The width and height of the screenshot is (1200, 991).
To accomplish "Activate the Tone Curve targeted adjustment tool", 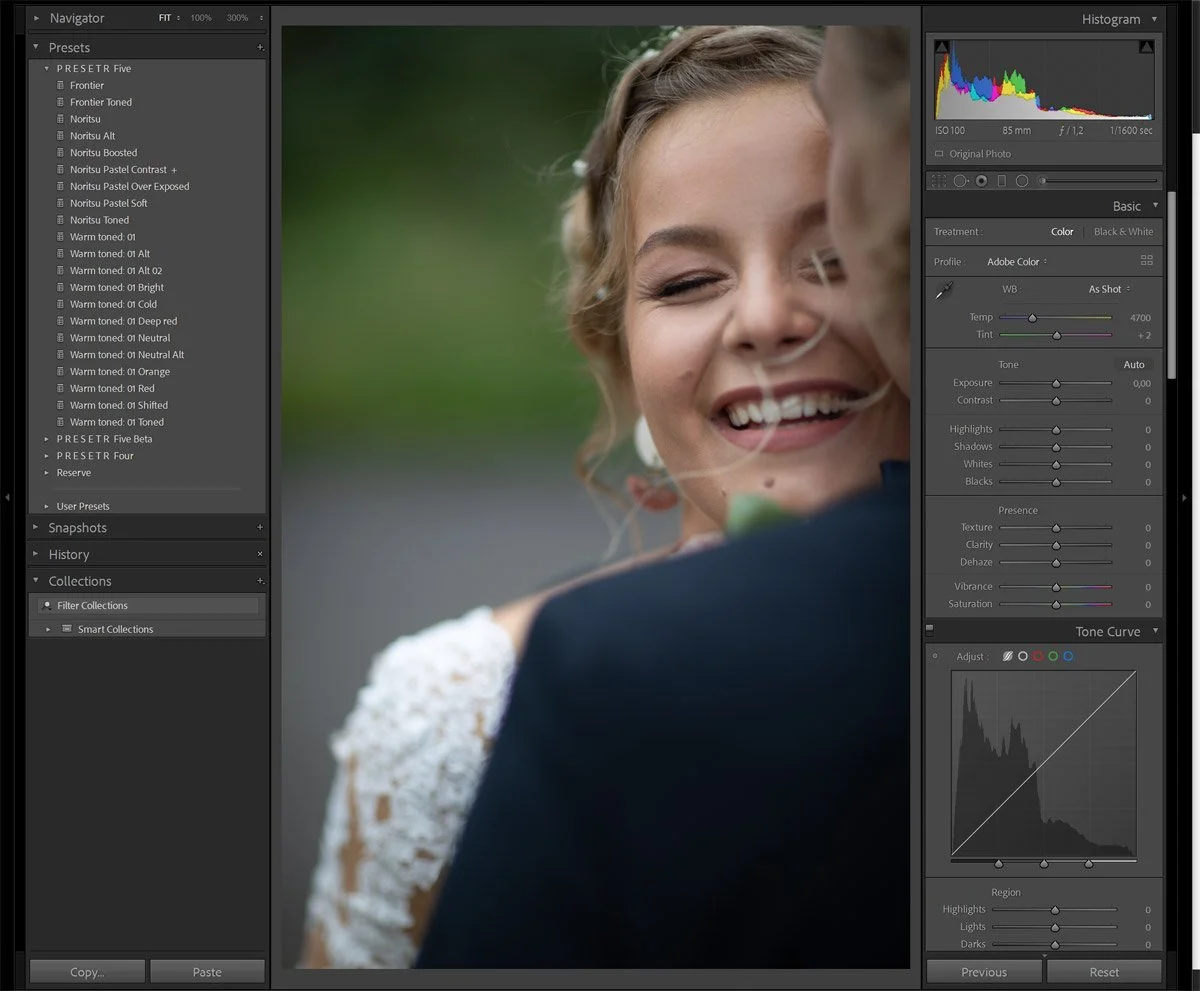I will click(935, 656).
